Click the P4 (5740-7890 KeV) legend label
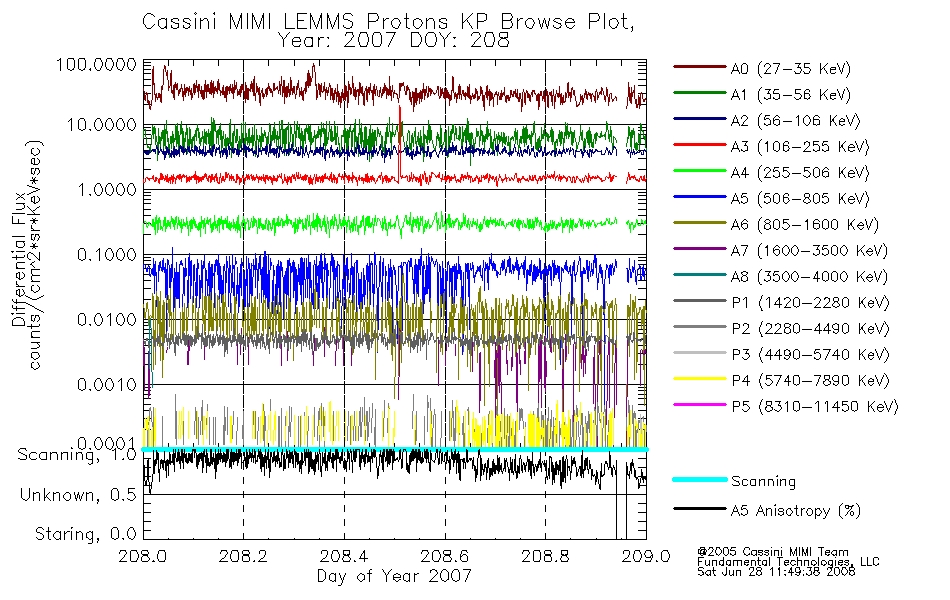The width and height of the screenshot is (950, 600). [x=810, y=381]
